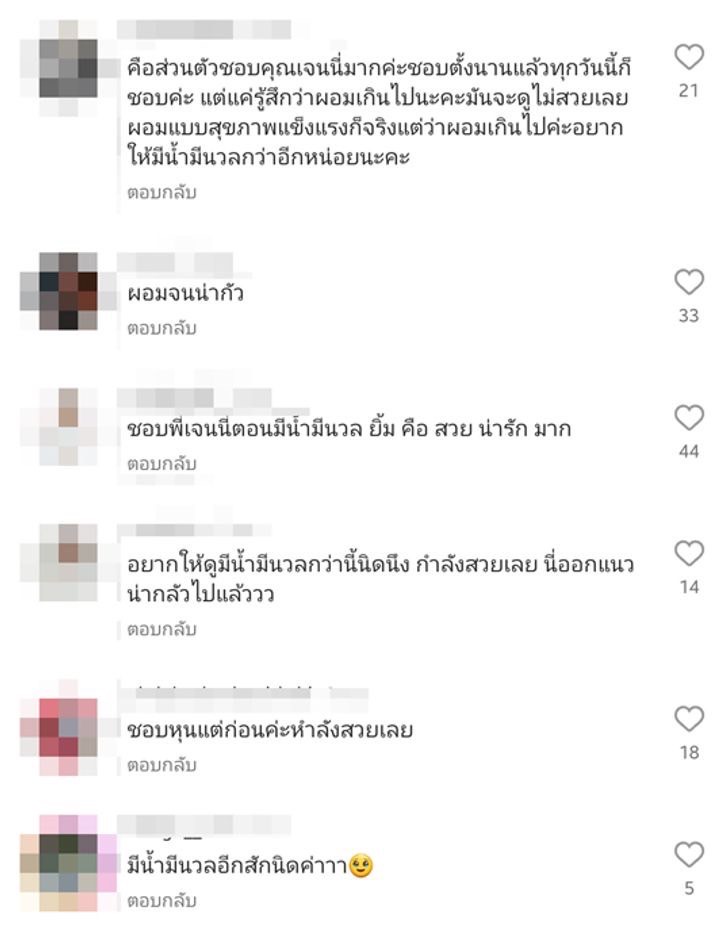Image resolution: width=728 pixels, height=947 pixels.
Task: Reply to the ชอบหุ่นแต่ก่อน comment
Action: coord(161,765)
